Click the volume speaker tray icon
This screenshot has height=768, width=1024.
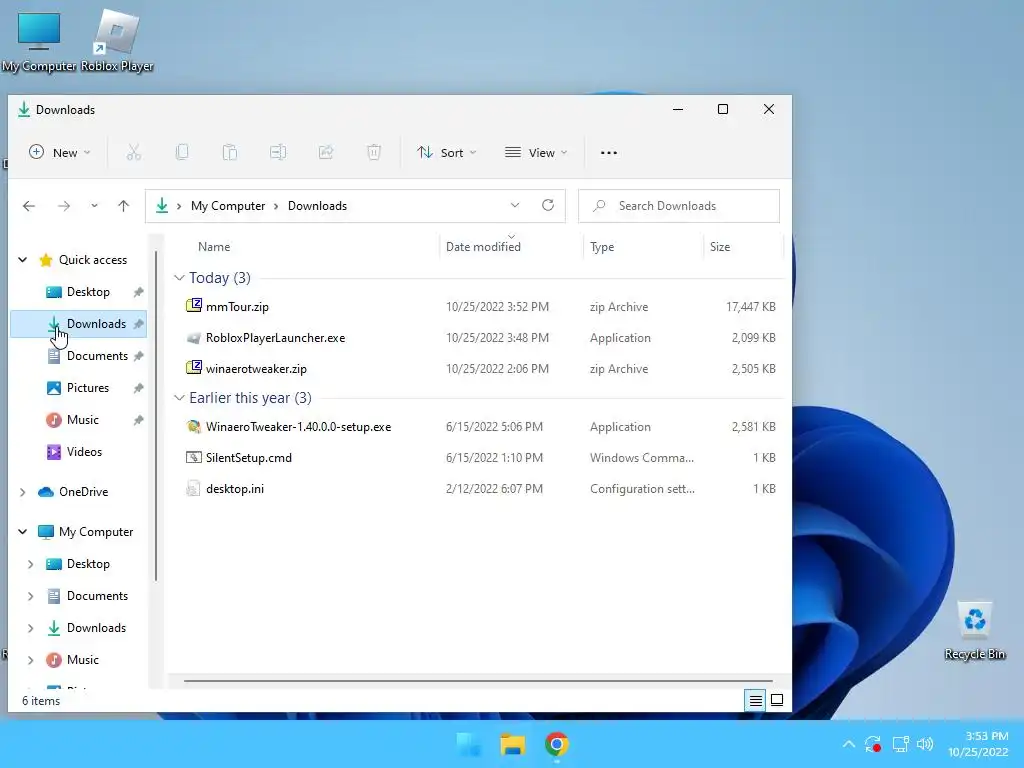[x=925, y=744]
